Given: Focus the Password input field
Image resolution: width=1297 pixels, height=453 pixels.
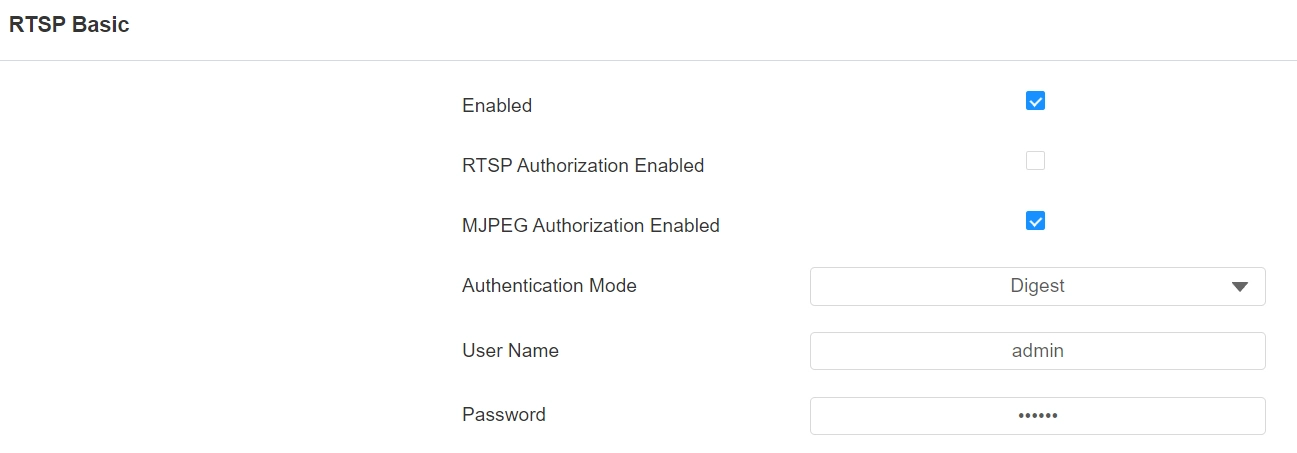Looking at the screenshot, I should click(1037, 416).
